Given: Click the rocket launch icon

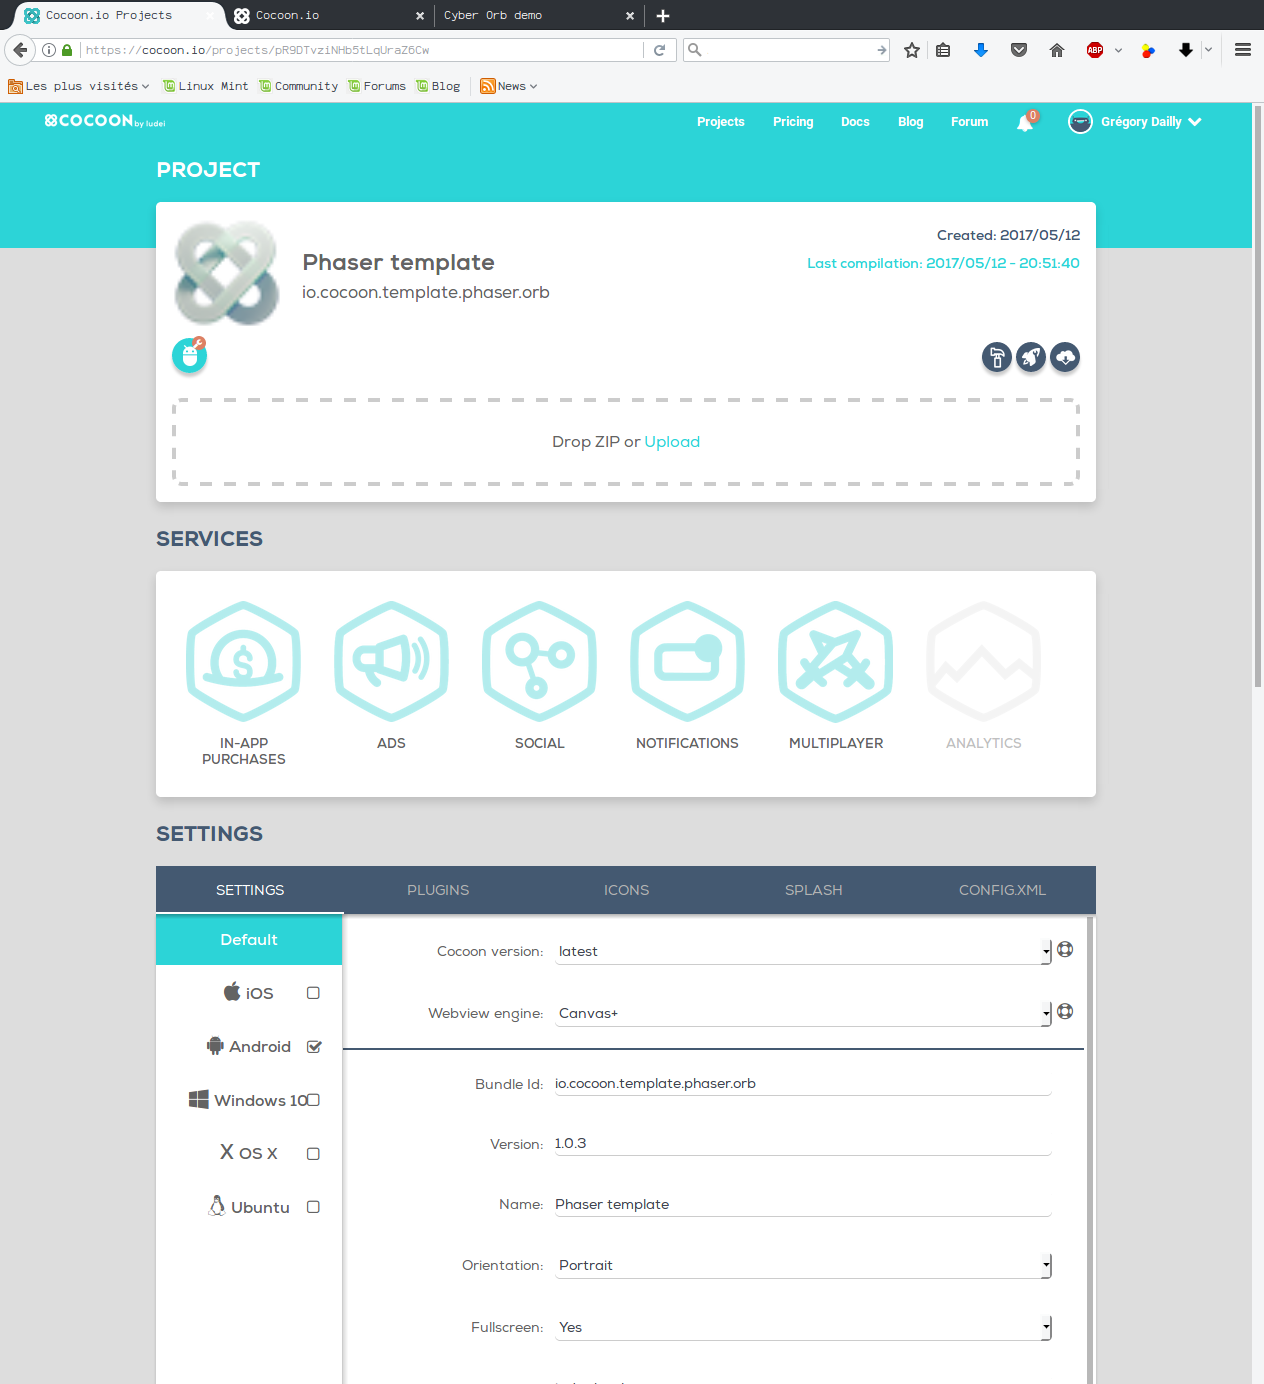Looking at the screenshot, I should [1031, 357].
